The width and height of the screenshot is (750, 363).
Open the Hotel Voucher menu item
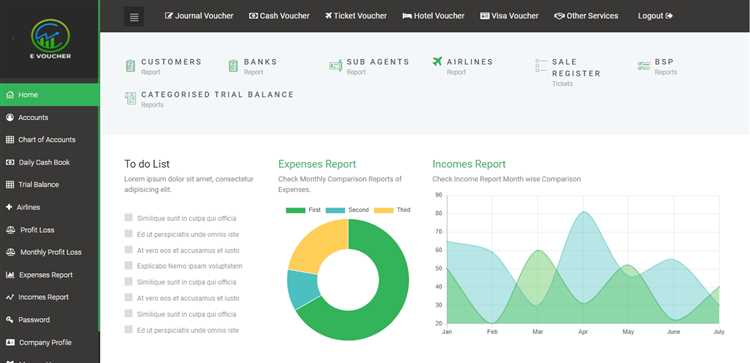tap(433, 16)
